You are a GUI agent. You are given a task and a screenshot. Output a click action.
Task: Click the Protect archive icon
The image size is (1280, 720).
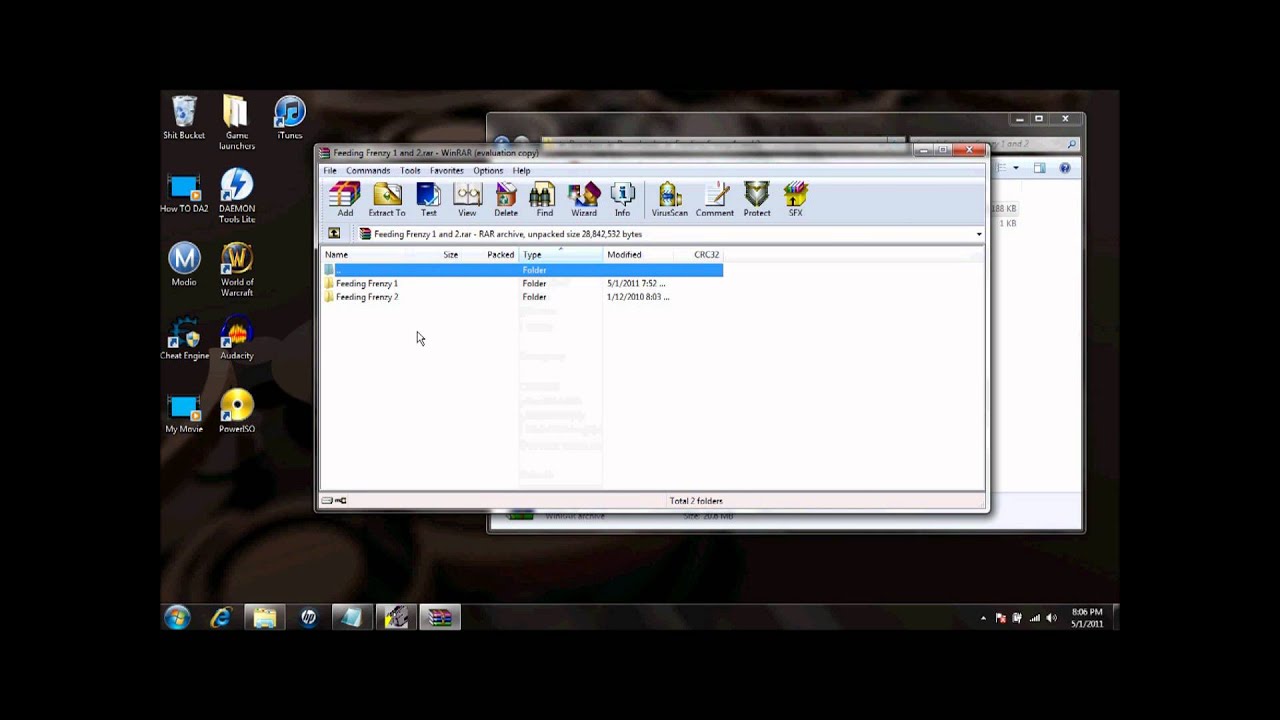coord(757,200)
